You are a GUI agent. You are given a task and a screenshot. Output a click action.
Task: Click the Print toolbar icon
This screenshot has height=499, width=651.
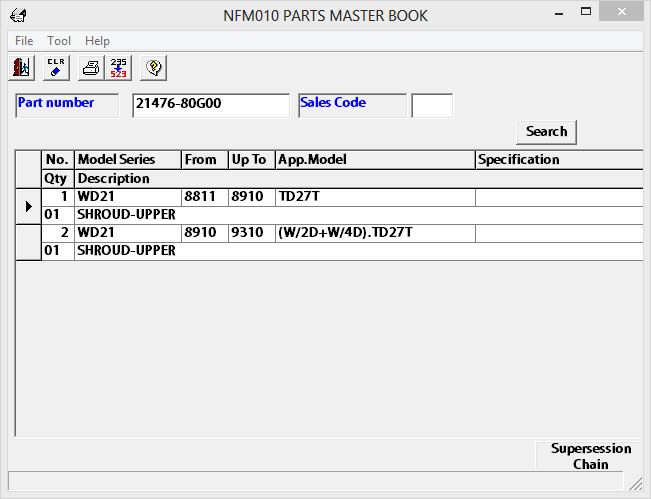tap(90, 68)
